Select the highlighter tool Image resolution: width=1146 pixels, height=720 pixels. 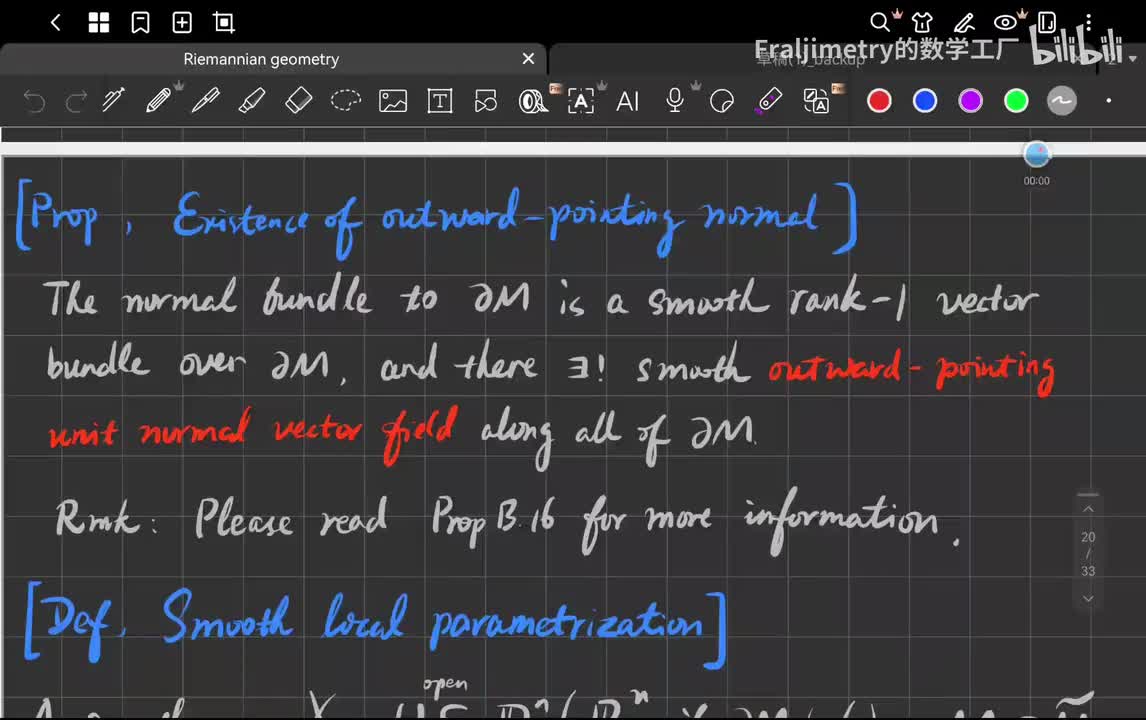pos(252,100)
